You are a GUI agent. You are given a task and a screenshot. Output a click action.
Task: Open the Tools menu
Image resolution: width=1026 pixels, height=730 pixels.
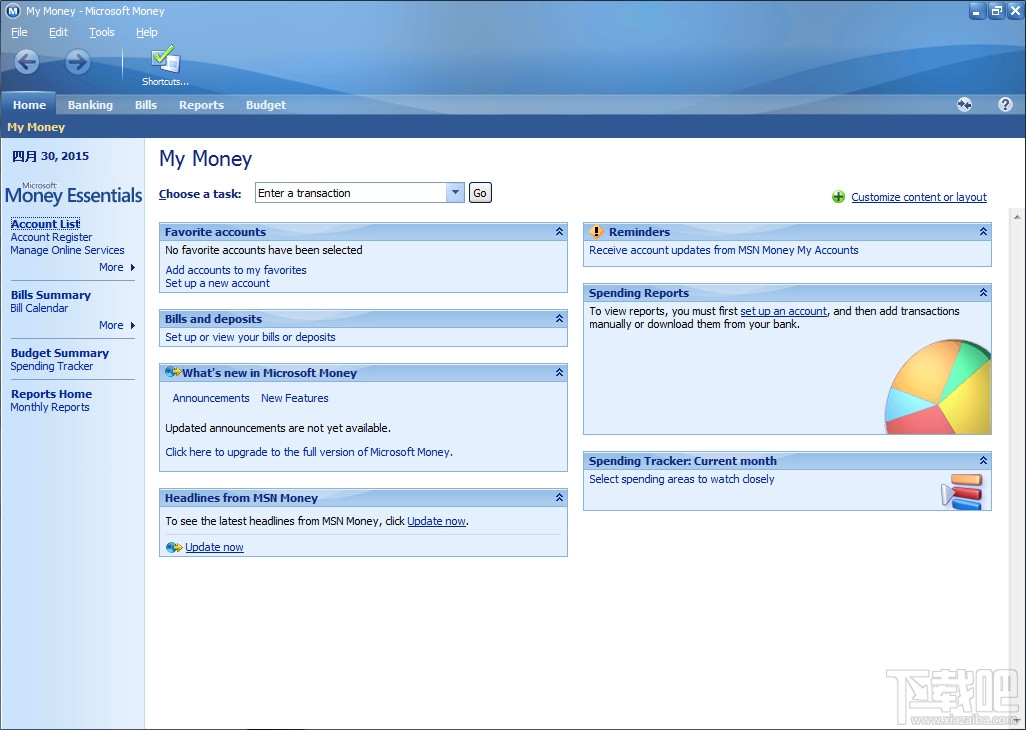click(101, 32)
